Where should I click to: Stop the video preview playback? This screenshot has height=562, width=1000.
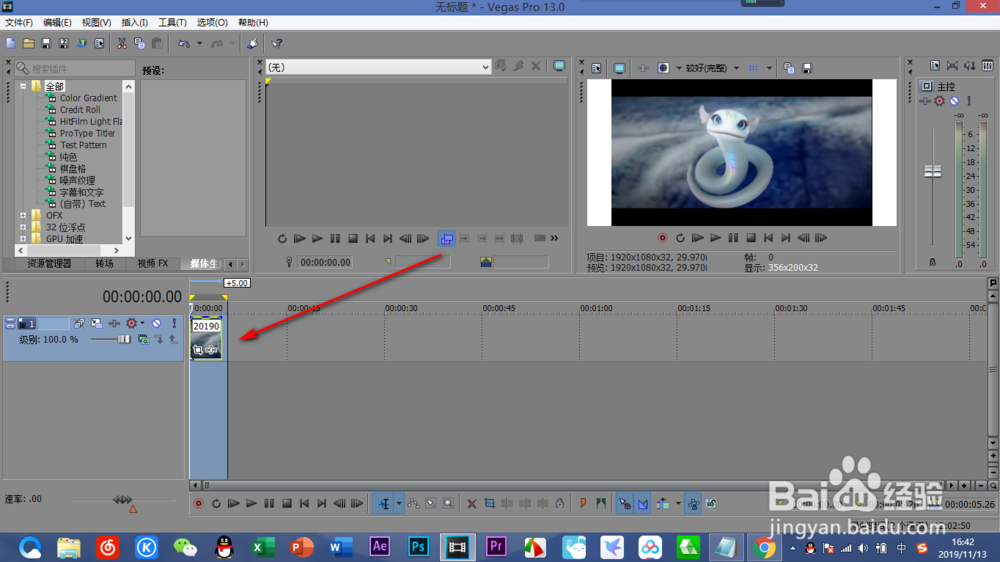point(751,238)
